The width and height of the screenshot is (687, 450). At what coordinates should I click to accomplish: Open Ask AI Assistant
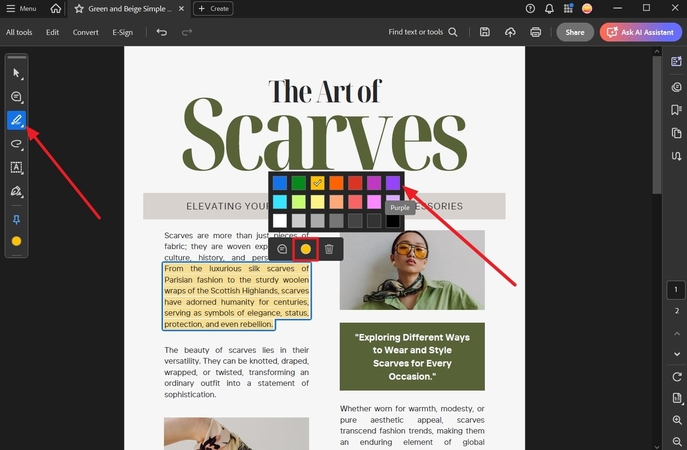641,32
